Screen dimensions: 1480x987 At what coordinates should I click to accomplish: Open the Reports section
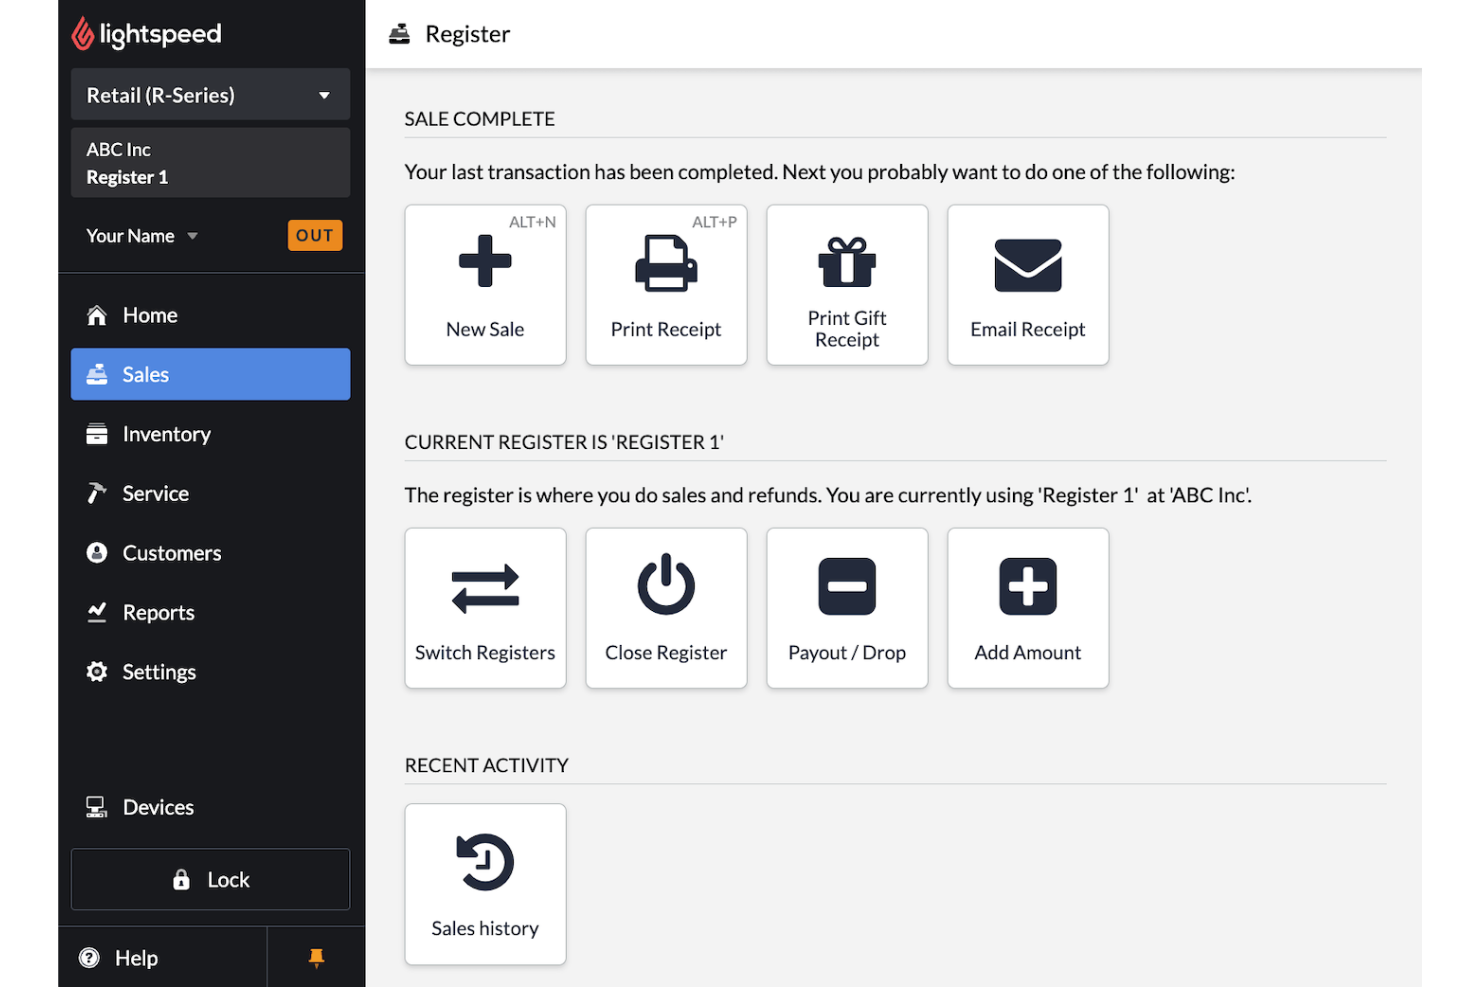(158, 612)
